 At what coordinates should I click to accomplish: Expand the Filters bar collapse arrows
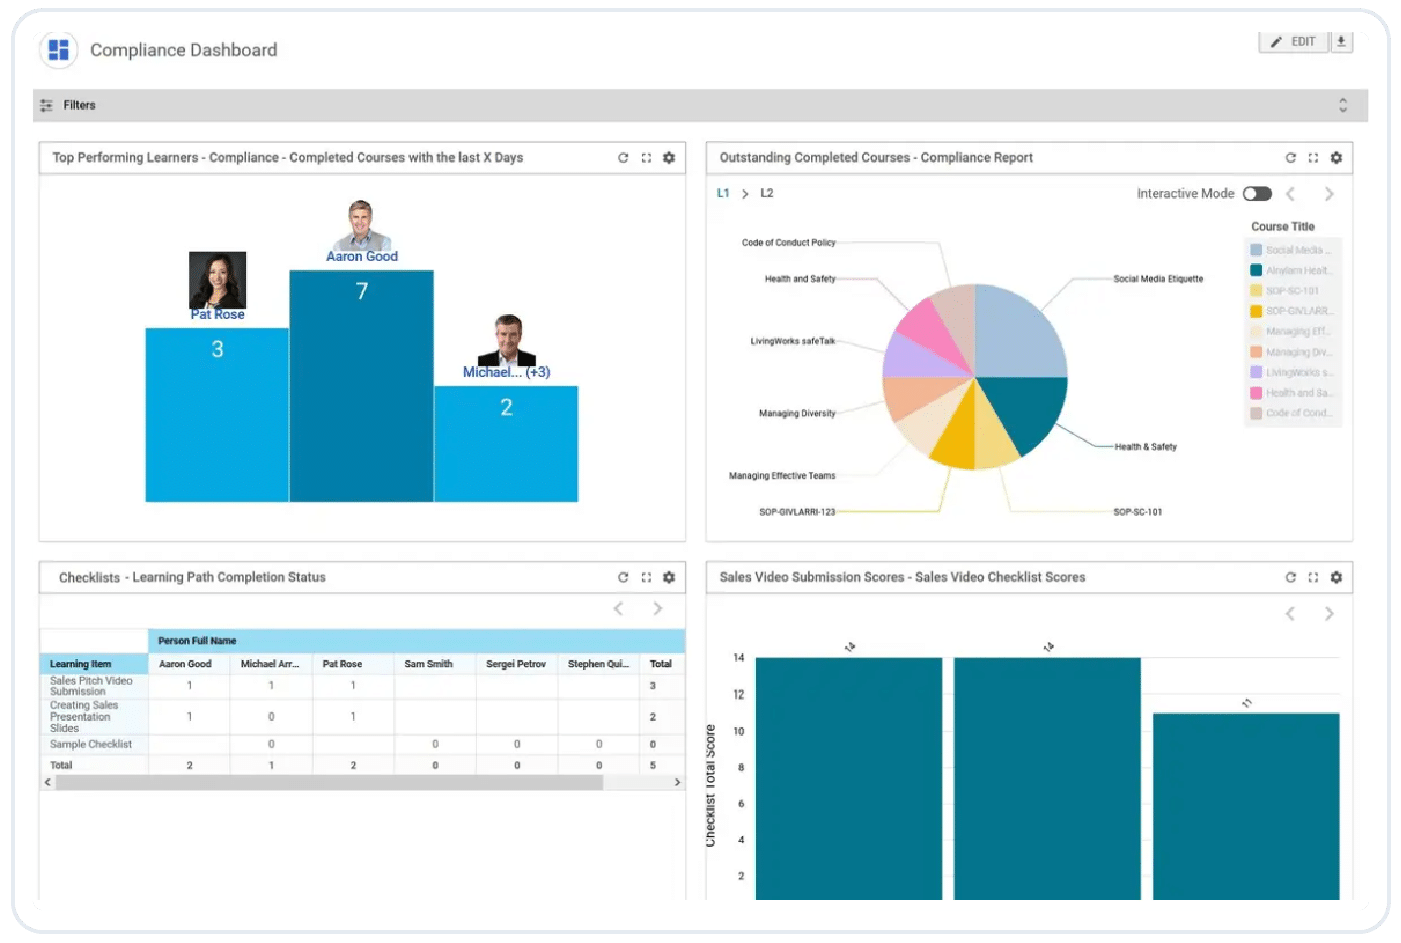pyautogui.click(x=1343, y=106)
